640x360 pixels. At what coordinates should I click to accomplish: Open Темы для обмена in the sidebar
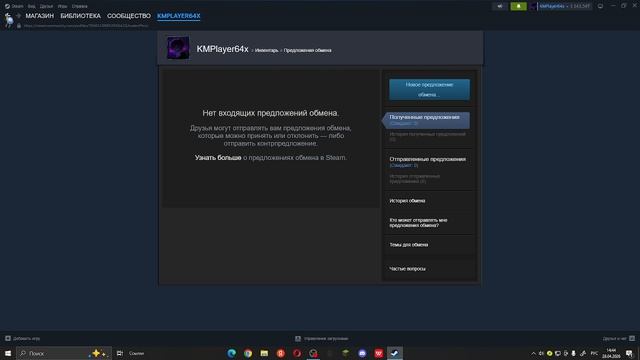[x=409, y=244]
